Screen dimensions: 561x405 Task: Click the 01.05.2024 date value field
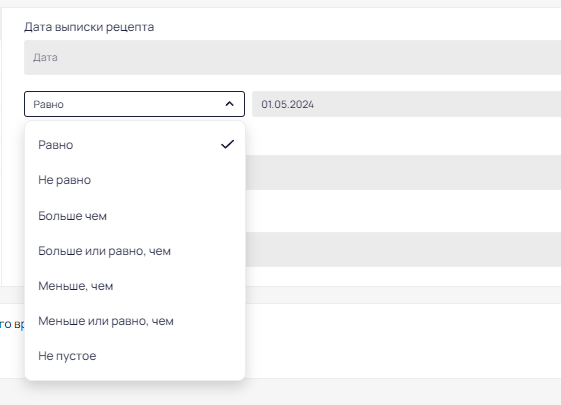click(406, 104)
